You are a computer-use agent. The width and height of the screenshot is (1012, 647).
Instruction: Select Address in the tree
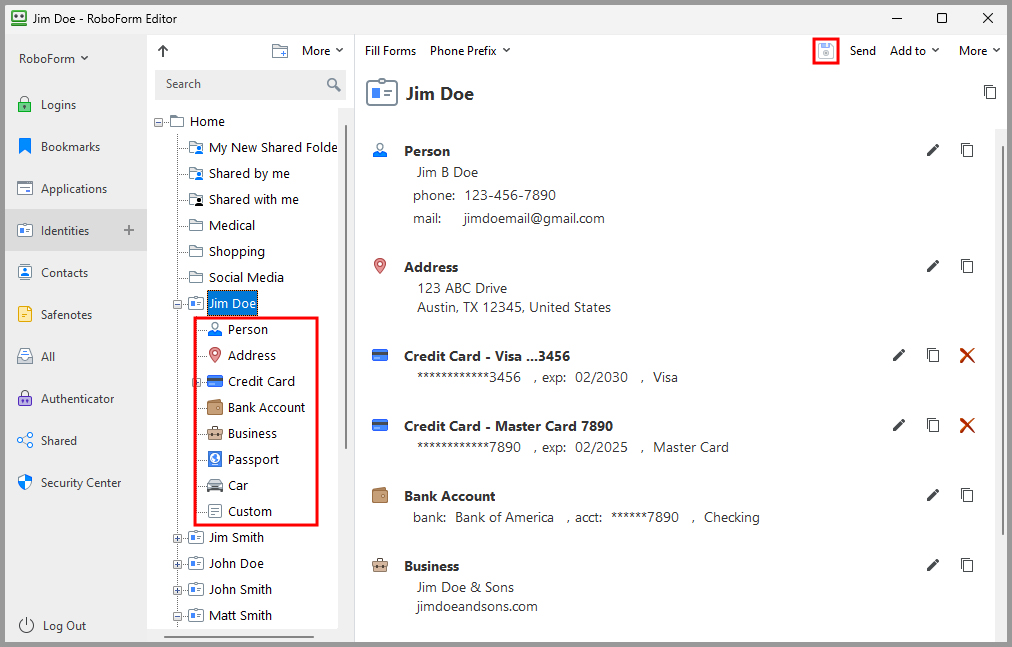pyautogui.click(x=241, y=355)
